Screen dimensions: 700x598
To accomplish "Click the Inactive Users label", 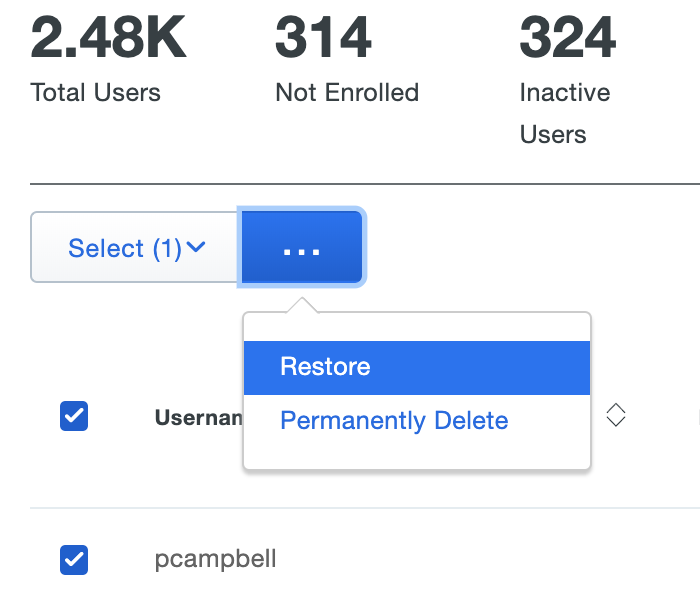I will [x=565, y=113].
